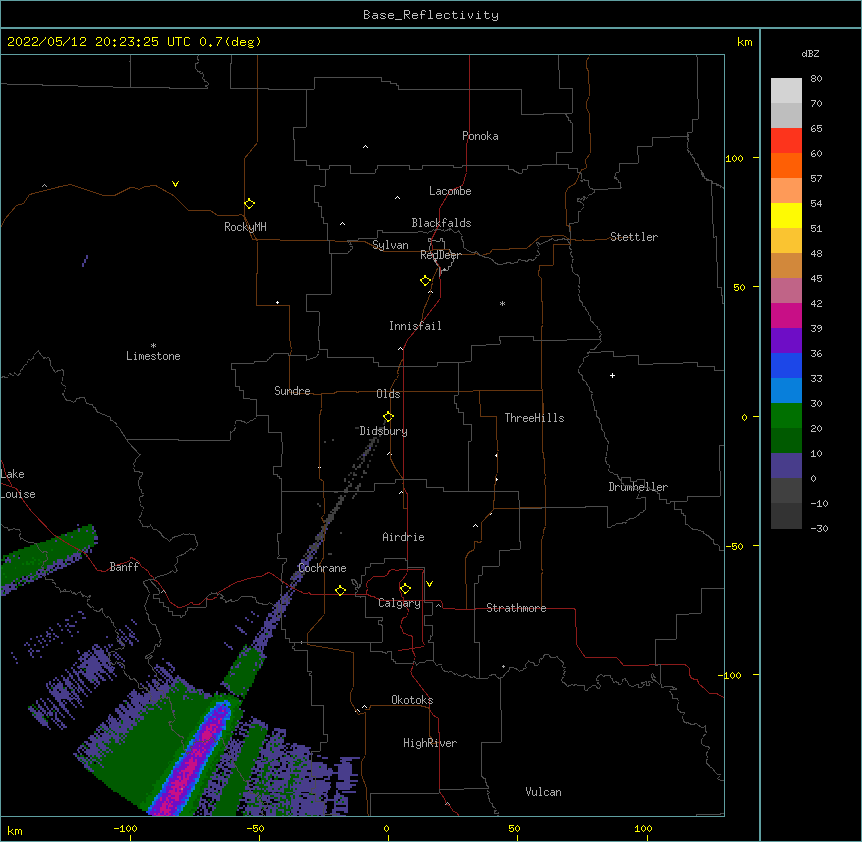Click the Cochrane label
Image resolution: width=862 pixels, height=842 pixels.
(x=322, y=568)
